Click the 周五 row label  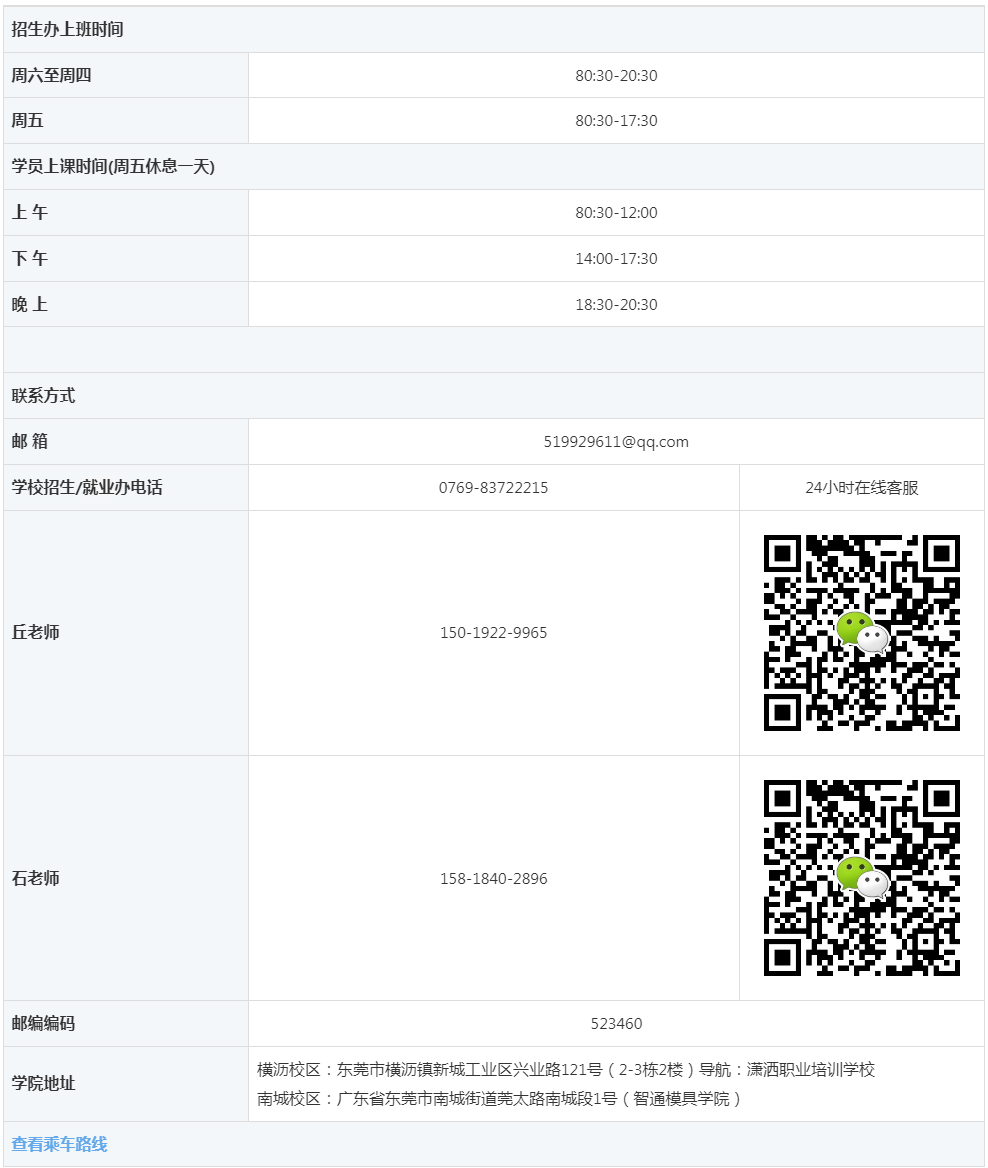point(28,121)
